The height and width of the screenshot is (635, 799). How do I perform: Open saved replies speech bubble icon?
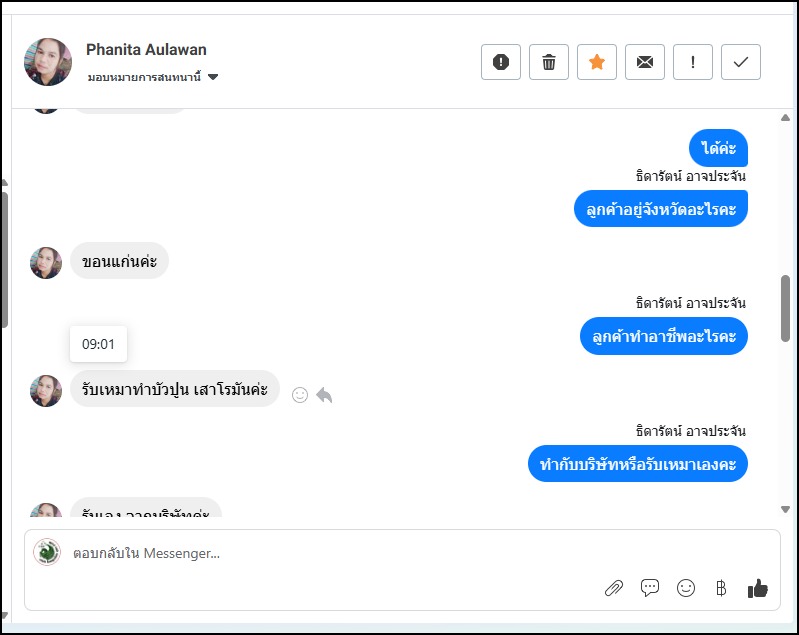click(x=650, y=588)
